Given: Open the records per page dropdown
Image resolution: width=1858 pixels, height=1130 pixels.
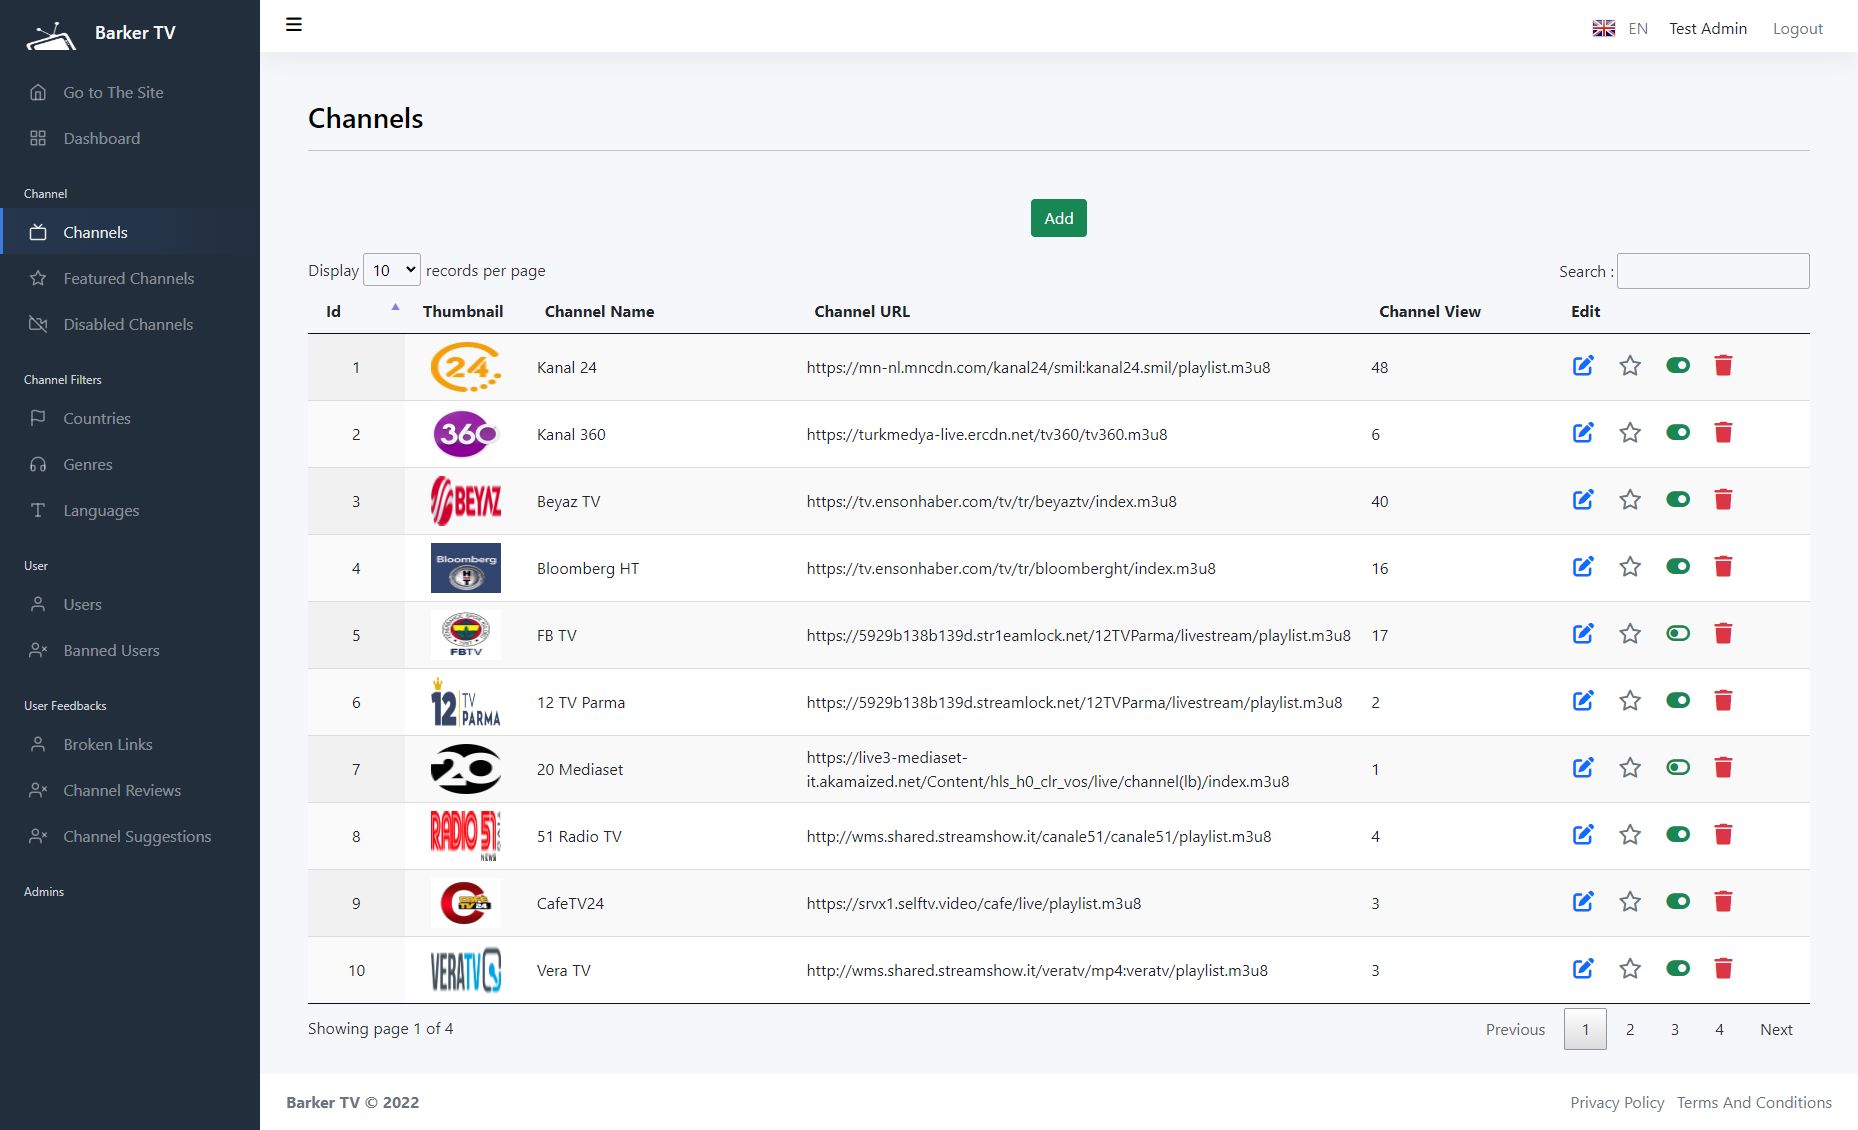Looking at the screenshot, I should point(392,271).
